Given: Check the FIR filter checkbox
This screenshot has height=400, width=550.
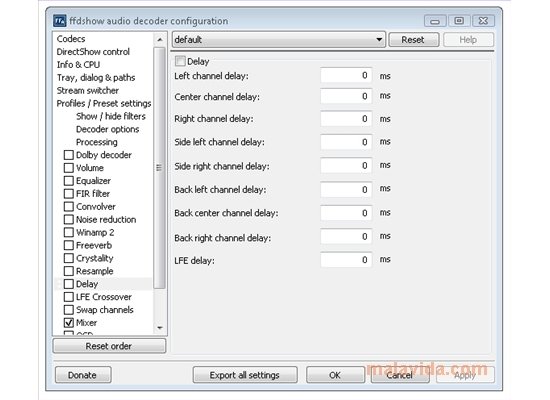Looking at the screenshot, I should 69,194.
